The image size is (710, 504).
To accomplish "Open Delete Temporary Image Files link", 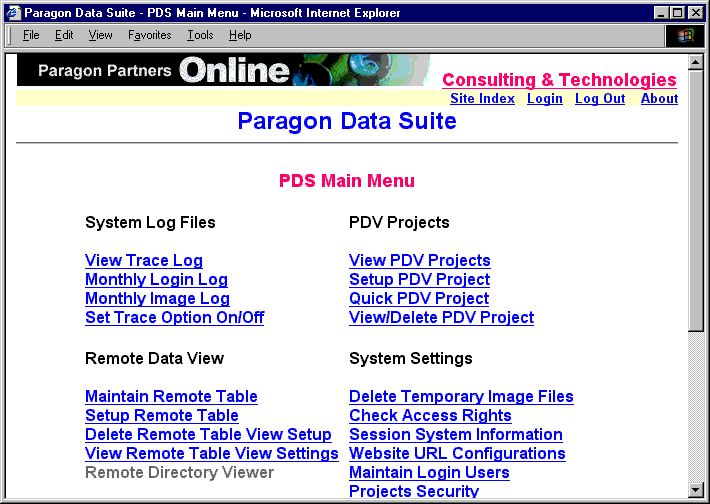I will tap(461, 397).
